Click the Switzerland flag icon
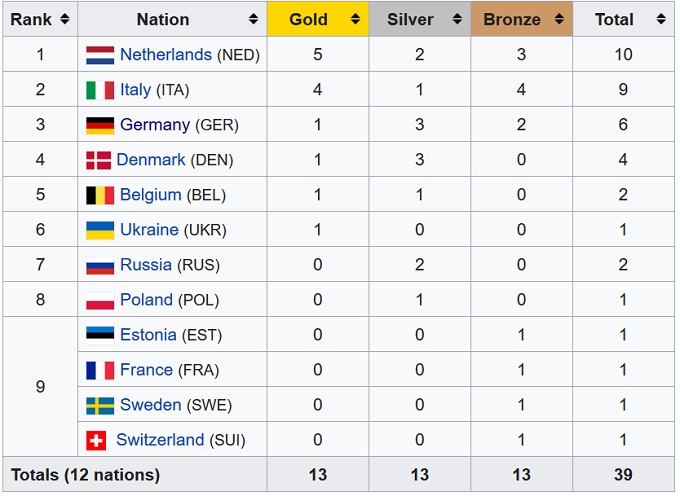The image size is (680, 496). (x=98, y=440)
